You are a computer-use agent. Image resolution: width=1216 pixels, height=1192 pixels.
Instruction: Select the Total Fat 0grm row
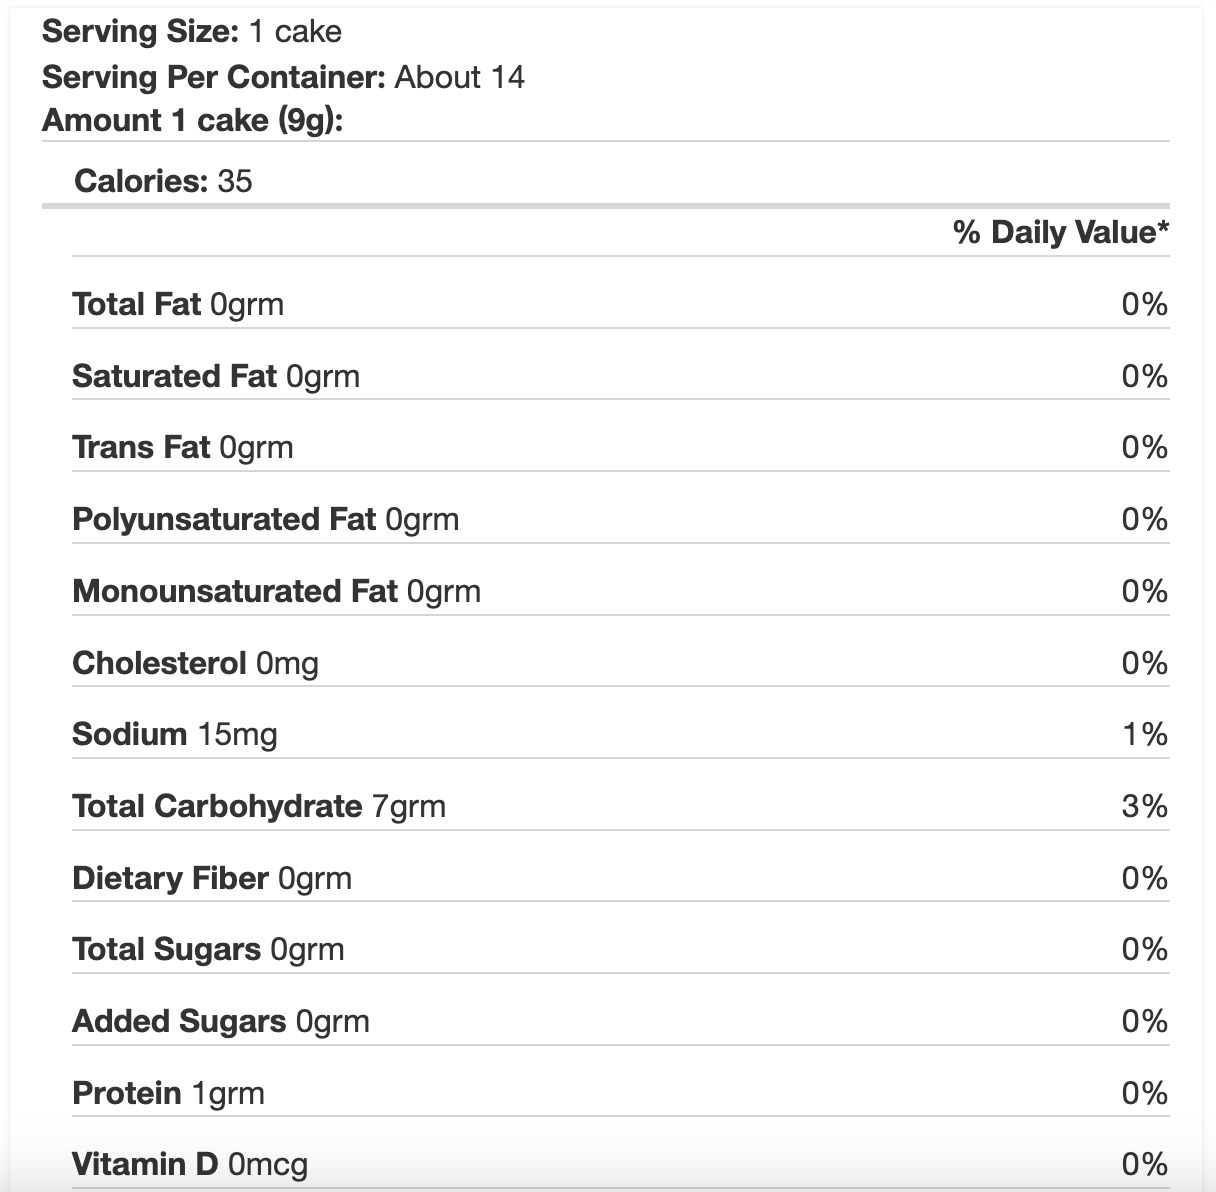[620, 303]
